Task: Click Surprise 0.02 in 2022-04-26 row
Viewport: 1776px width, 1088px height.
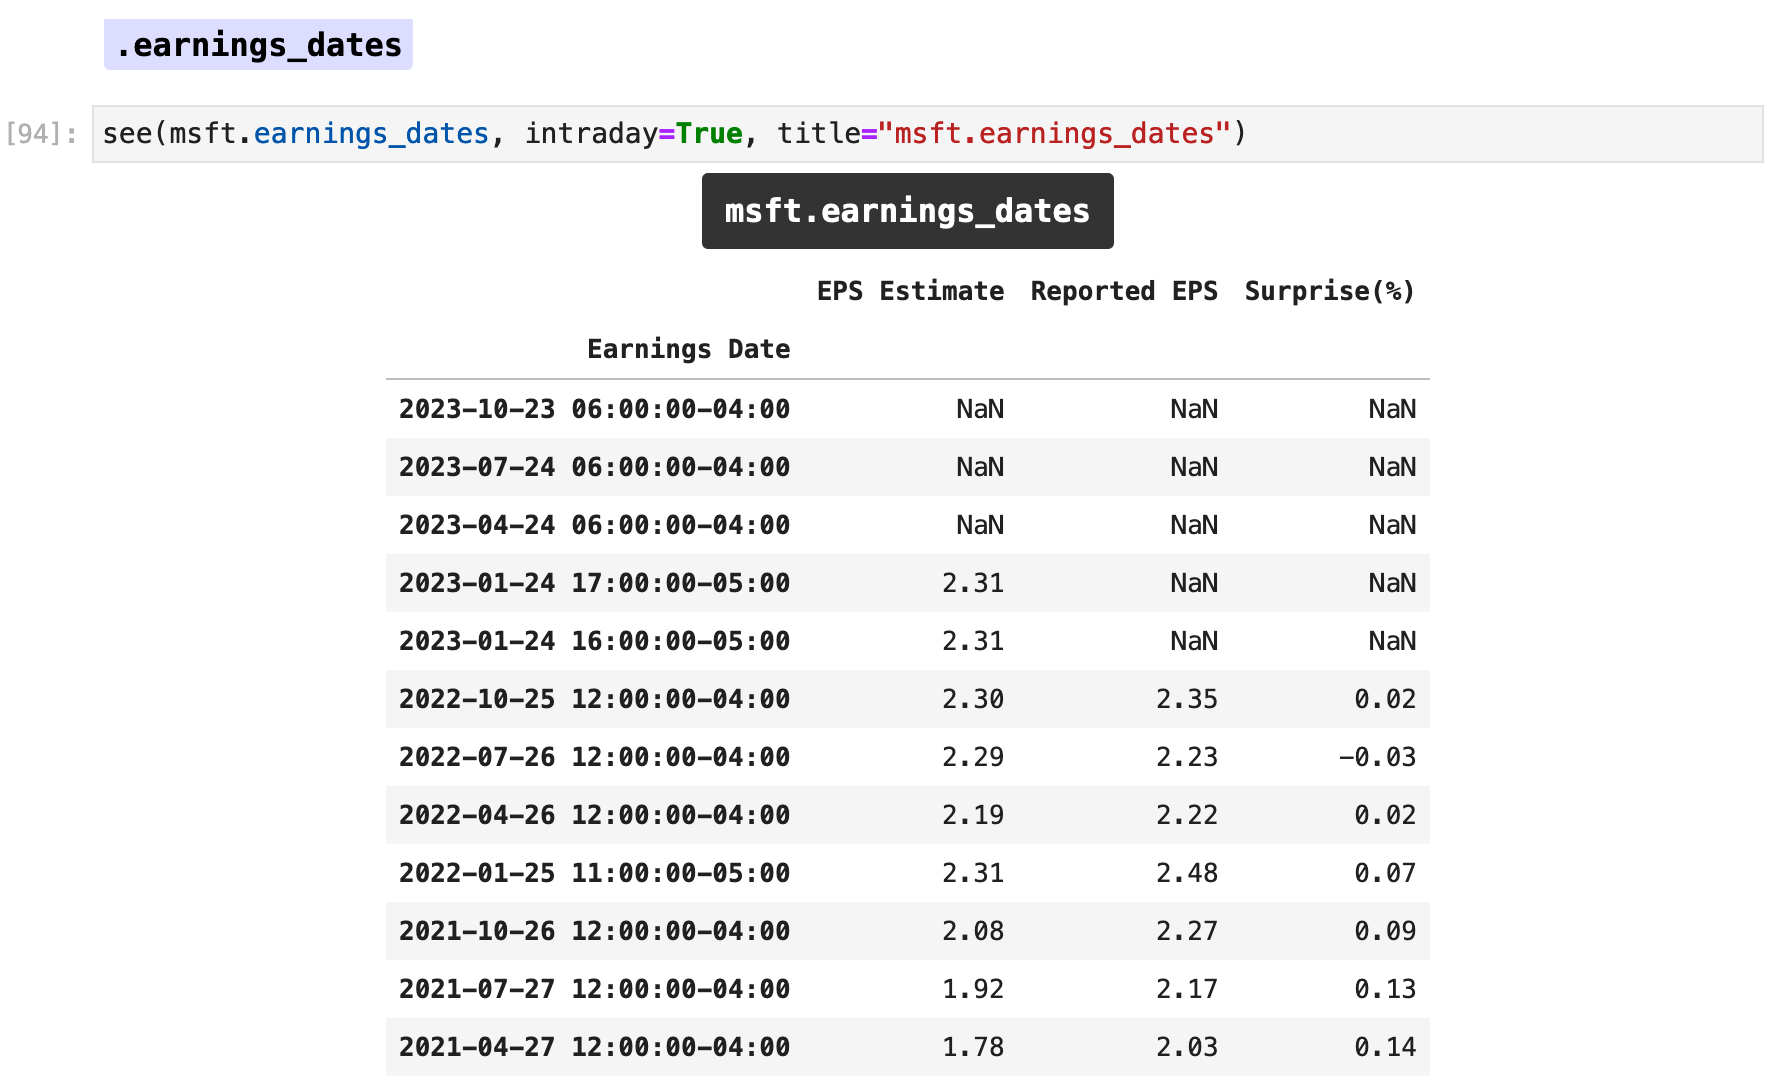Action: pos(1386,815)
